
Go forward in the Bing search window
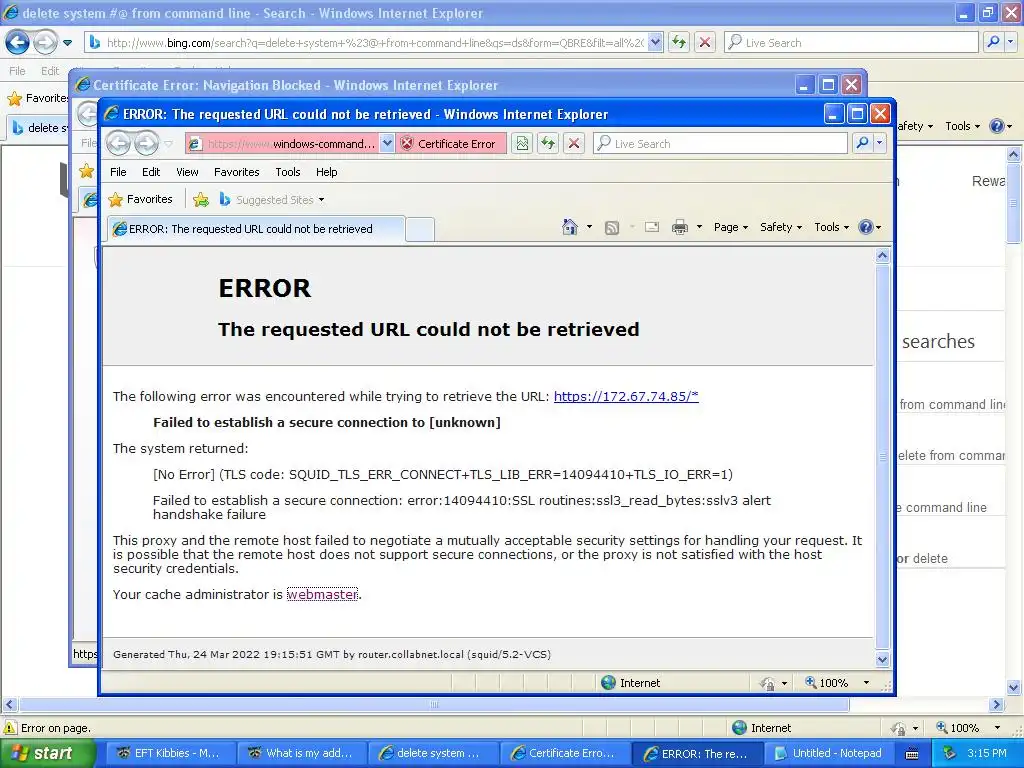[x=45, y=42]
